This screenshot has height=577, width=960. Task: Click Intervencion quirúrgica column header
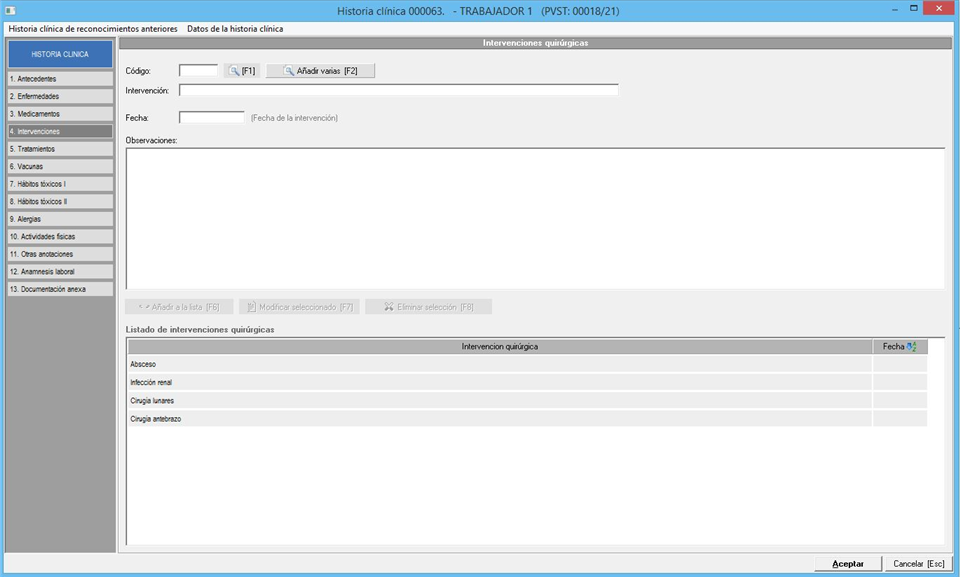tap(500, 347)
